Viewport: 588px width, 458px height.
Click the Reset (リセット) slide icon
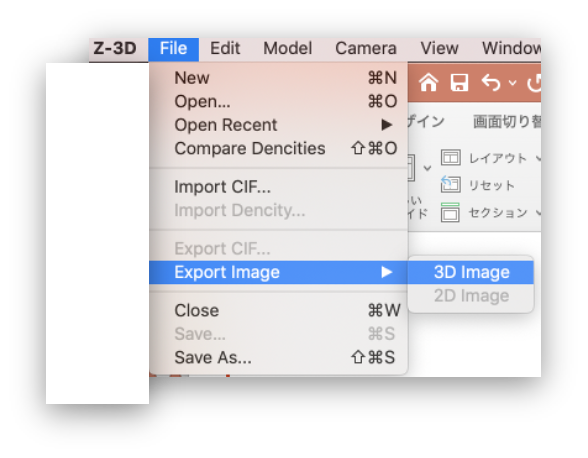click(x=450, y=184)
